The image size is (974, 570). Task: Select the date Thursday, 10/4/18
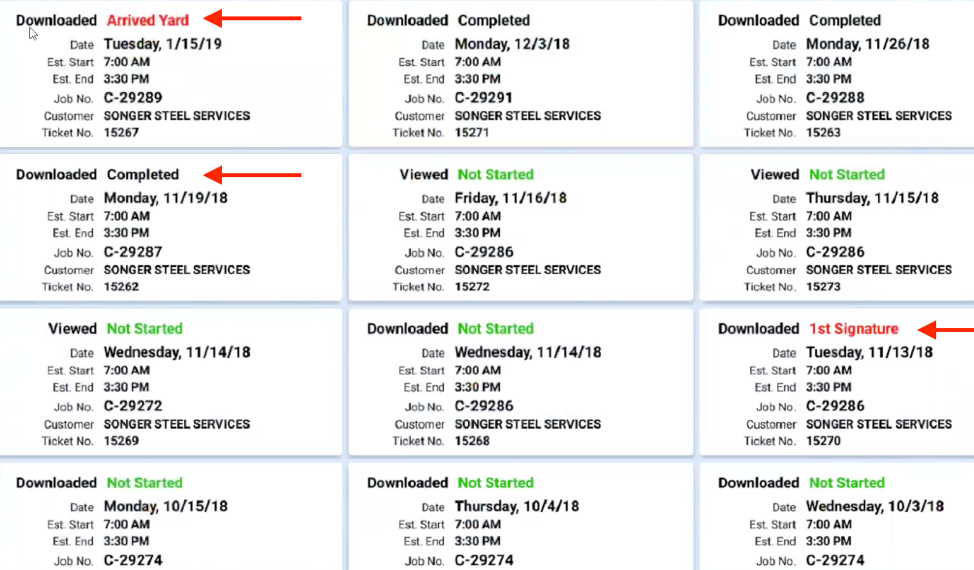pos(517,506)
